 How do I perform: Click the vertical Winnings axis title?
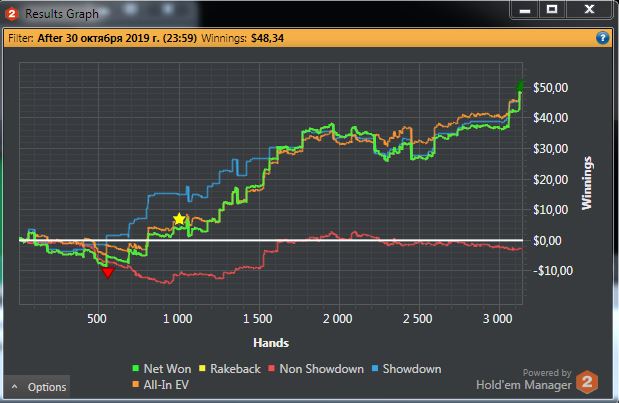(x=587, y=183)
